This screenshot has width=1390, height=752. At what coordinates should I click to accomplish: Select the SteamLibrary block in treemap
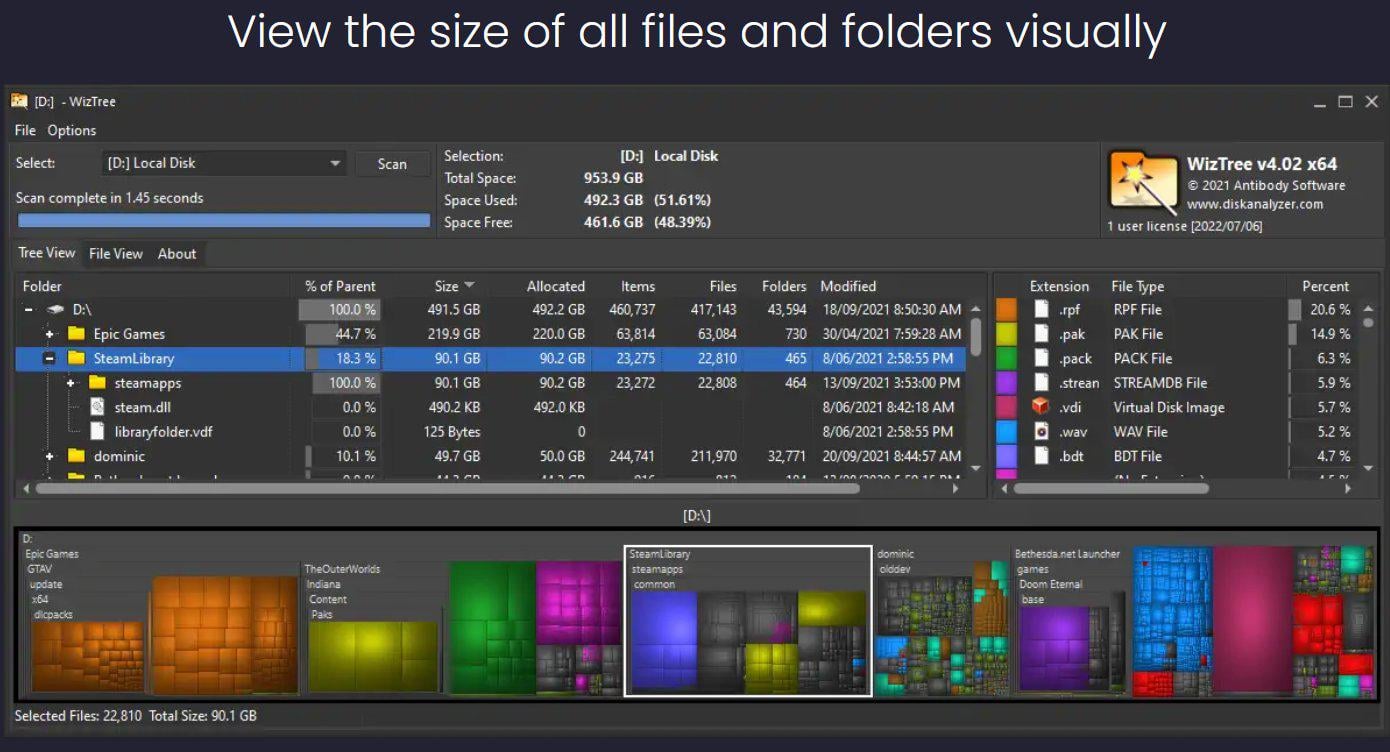748,621
